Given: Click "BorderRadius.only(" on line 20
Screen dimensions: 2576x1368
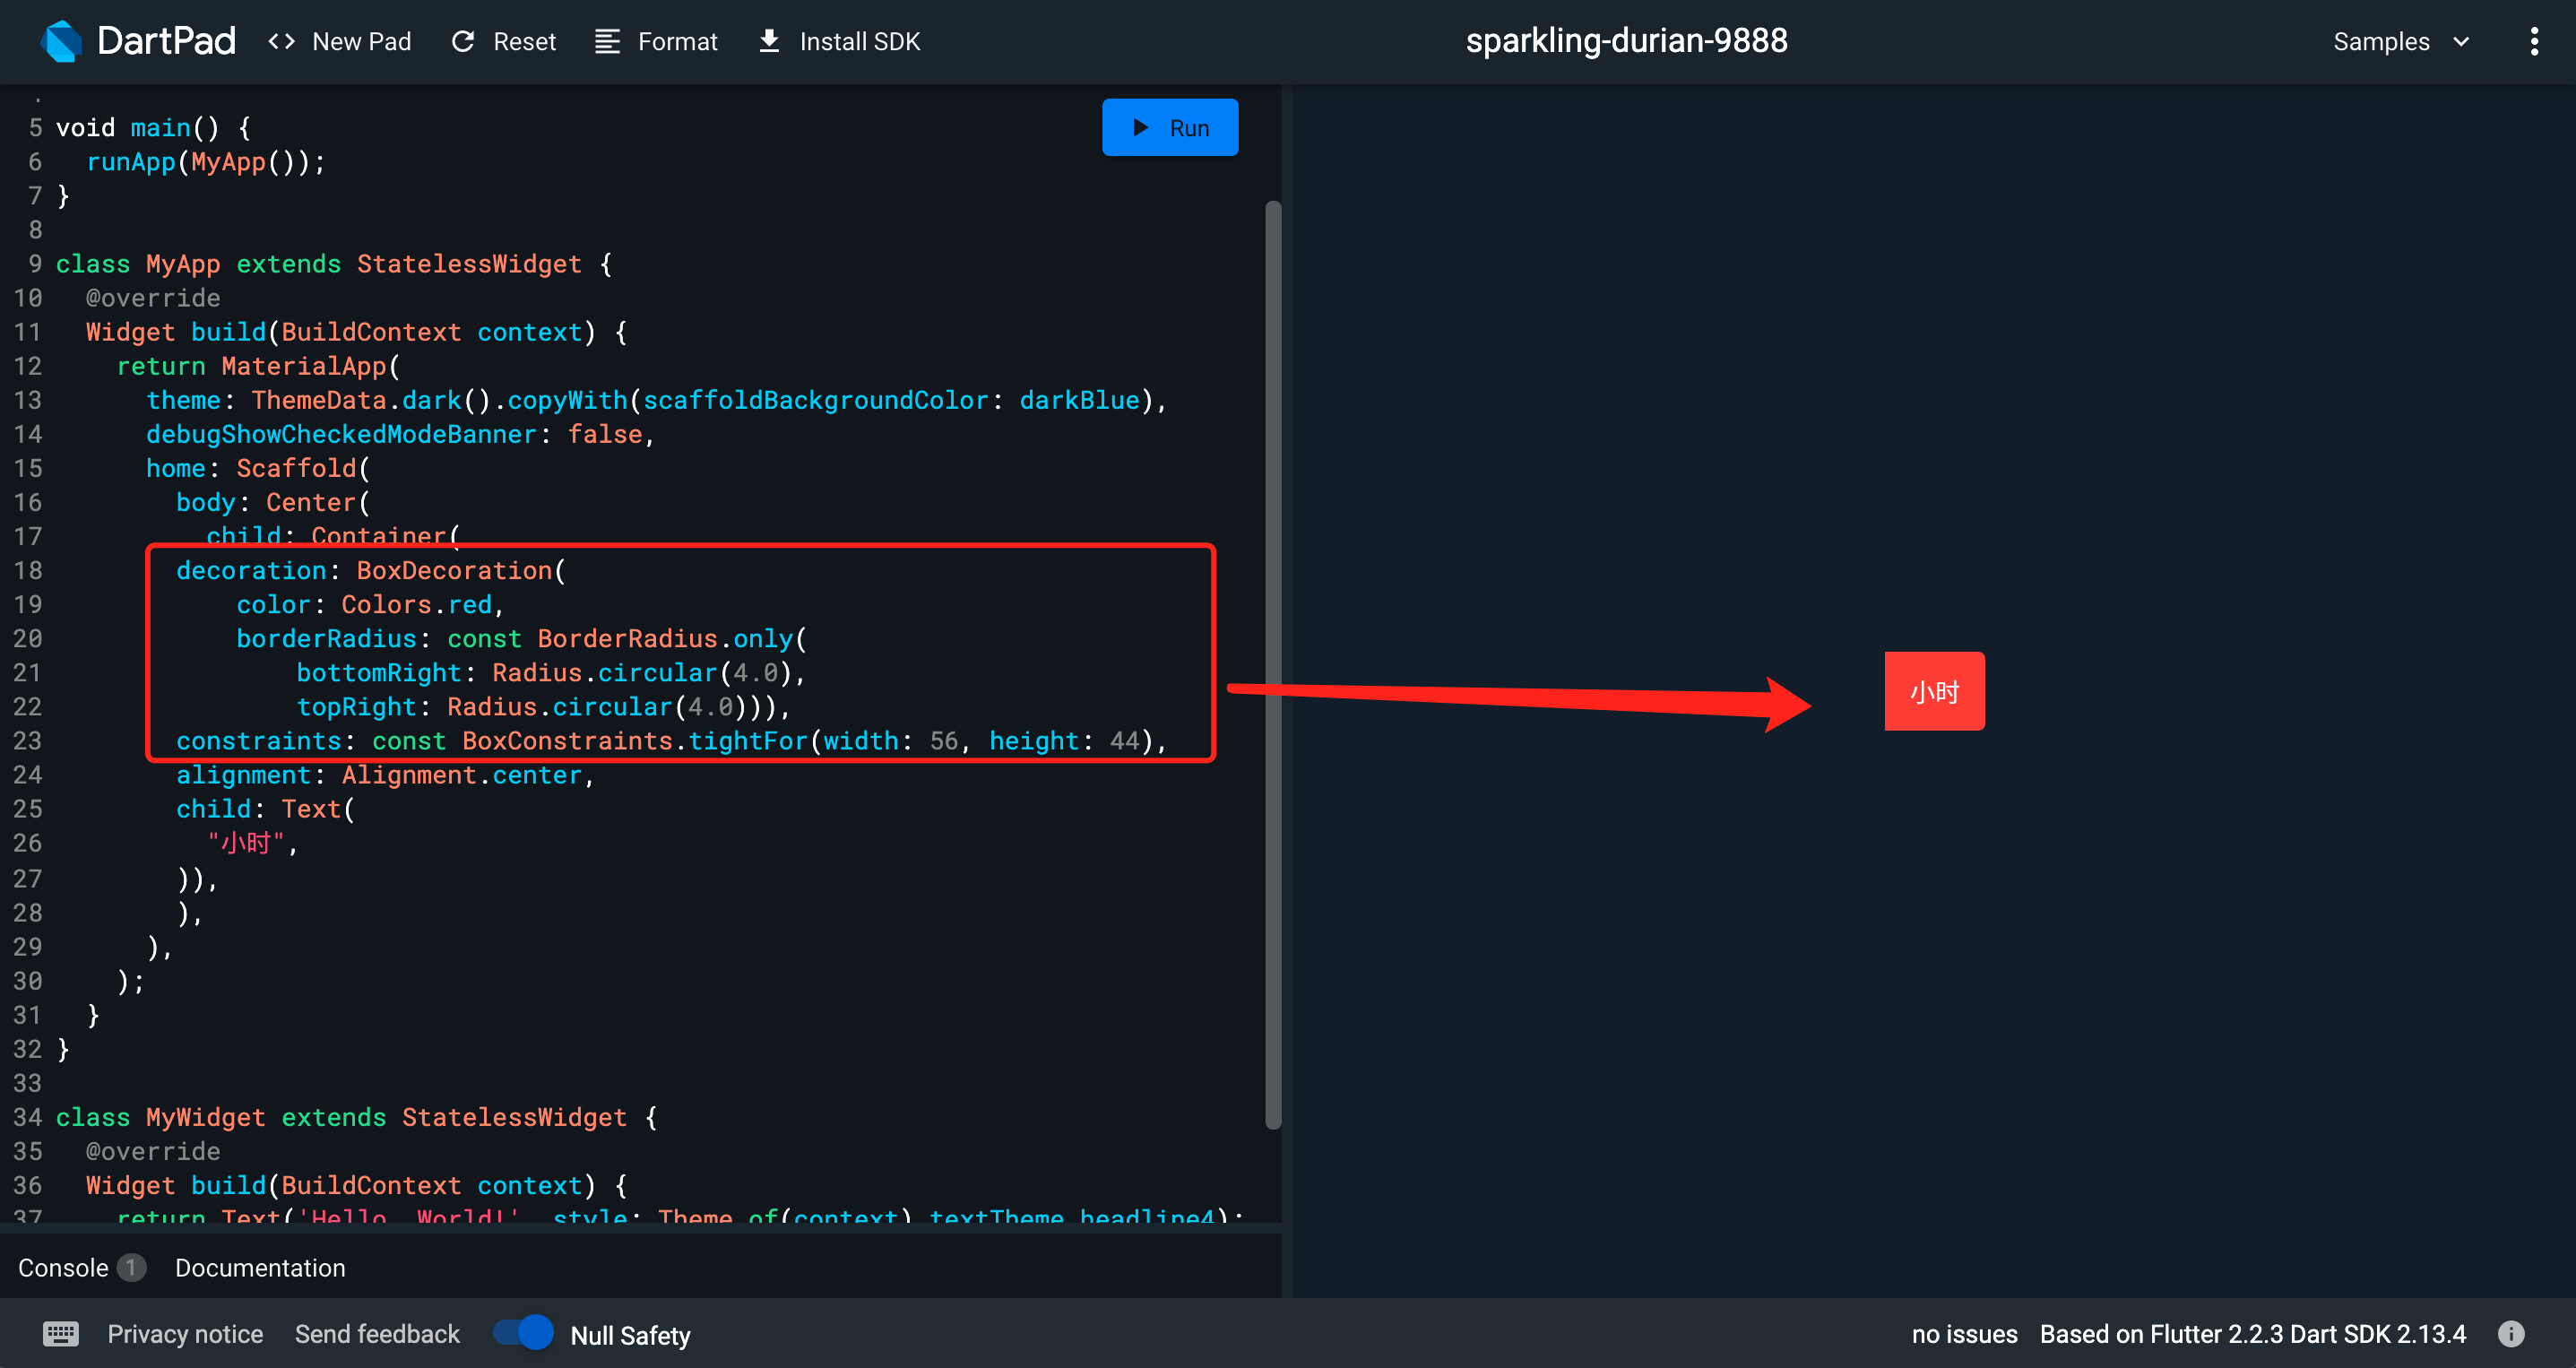Looking at the screenshot, I should tap(672, 638).
